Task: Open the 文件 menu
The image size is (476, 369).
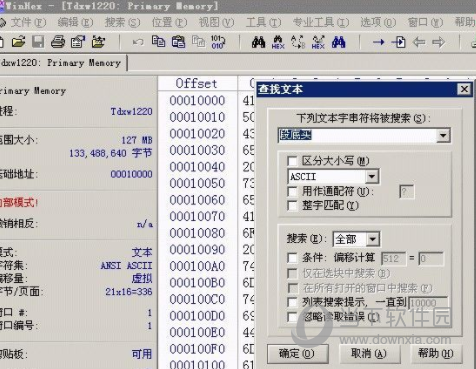Action: (28, 23)
